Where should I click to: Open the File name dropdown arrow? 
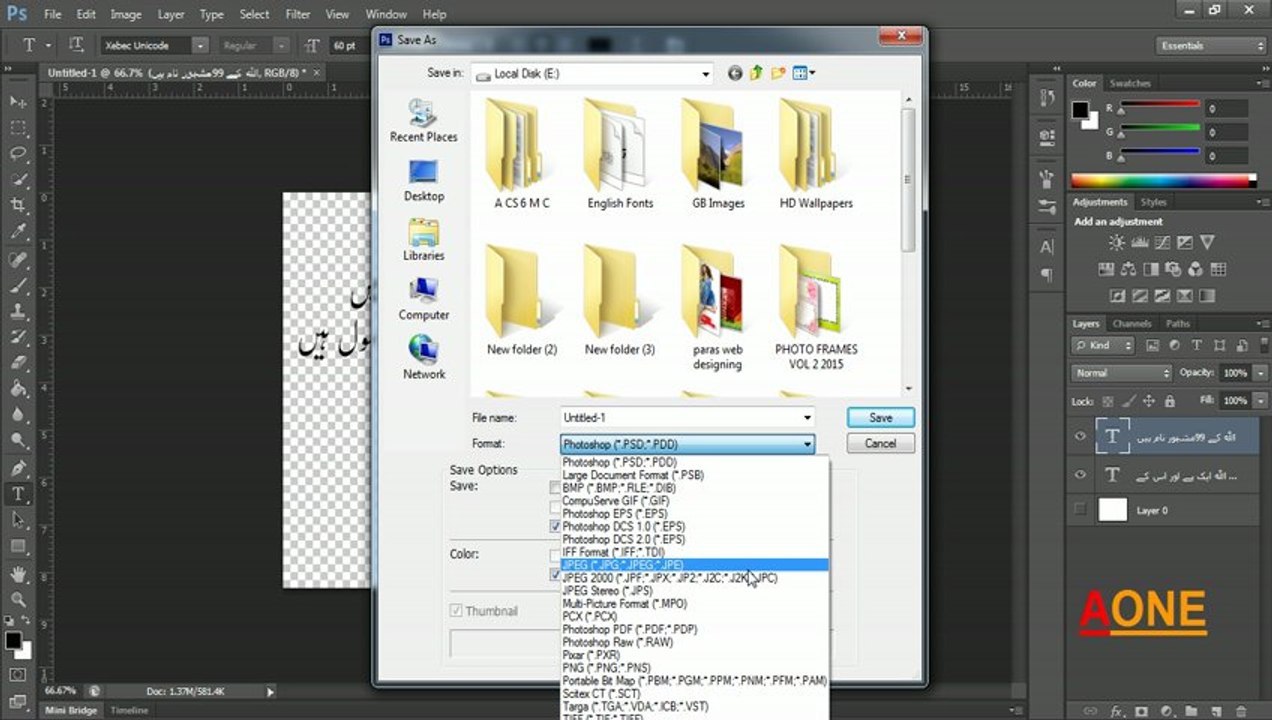[807, 418]
